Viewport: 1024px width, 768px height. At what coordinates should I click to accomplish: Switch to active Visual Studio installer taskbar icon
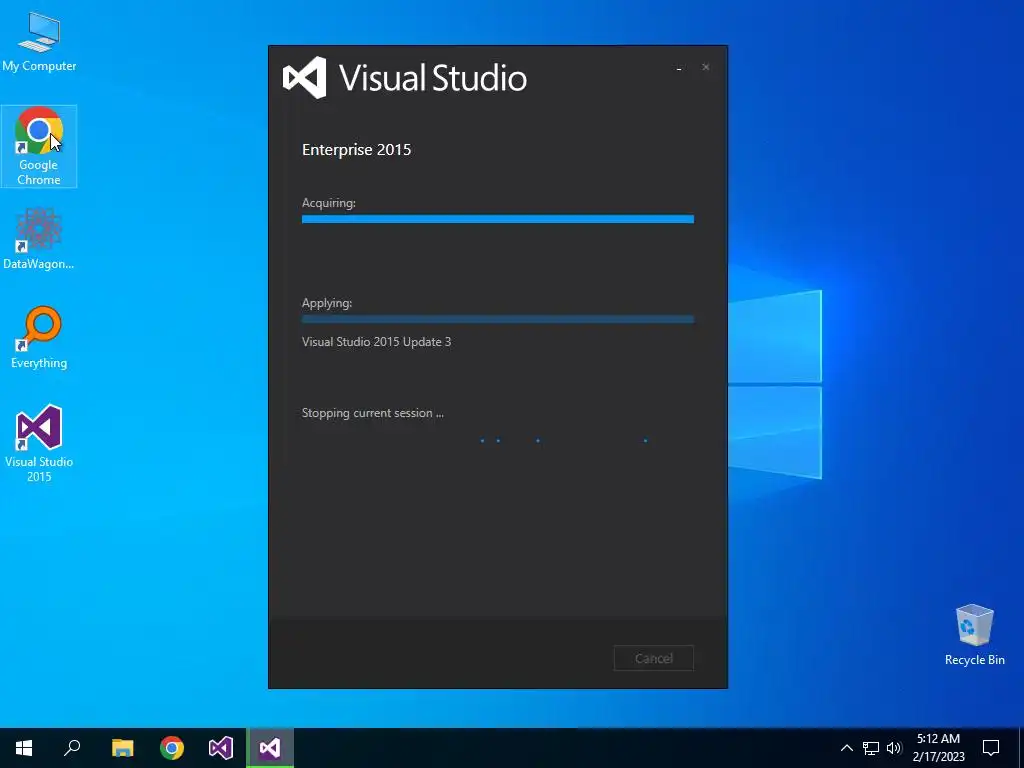(x=270, y=748)
